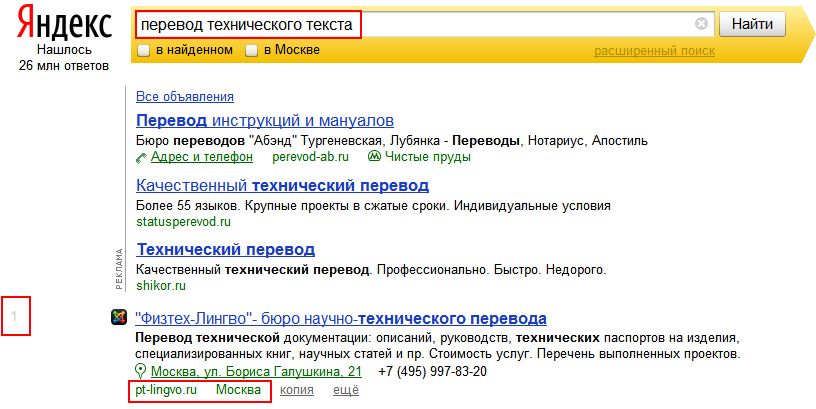The height and width of the screenshot is (409, 816).
Task: Click the metro icon beside Чистые пруды
Action: (x=375, y=157)
